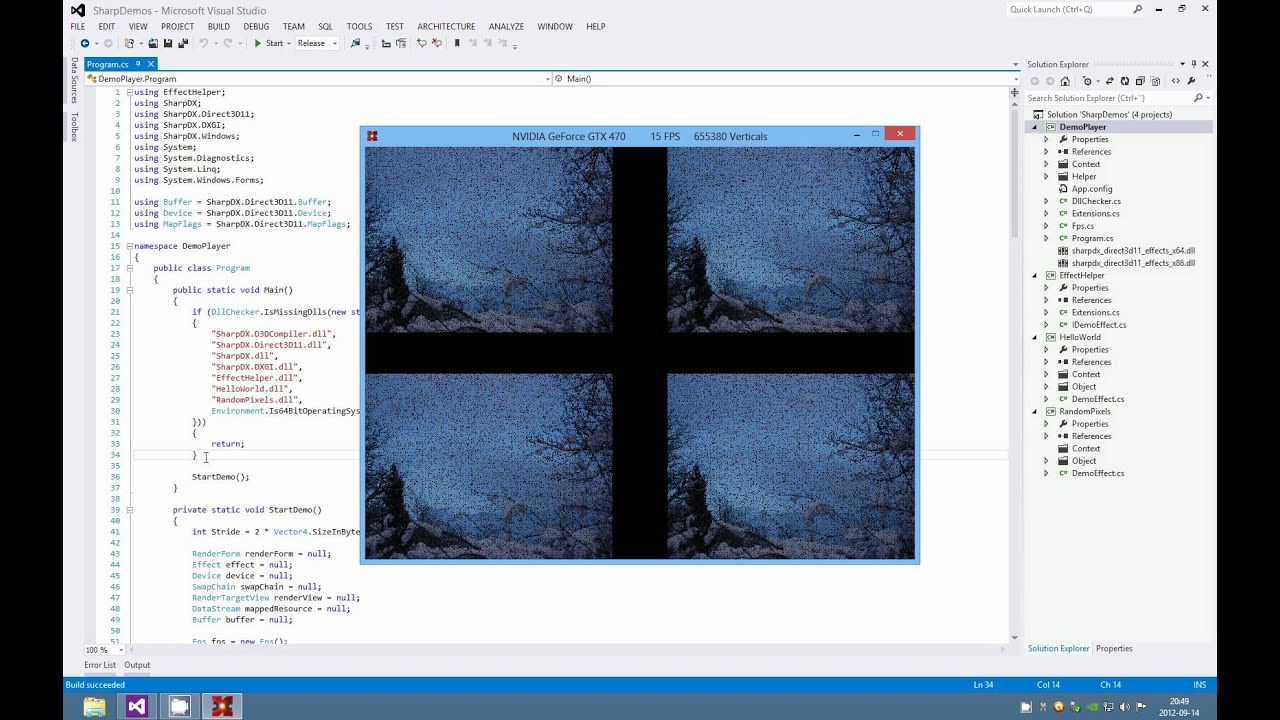Click the rendered scene in the NVIDIA GeForce GTX 470 window
Screen dimensions: 1280x720
click(x=639, y=353)
